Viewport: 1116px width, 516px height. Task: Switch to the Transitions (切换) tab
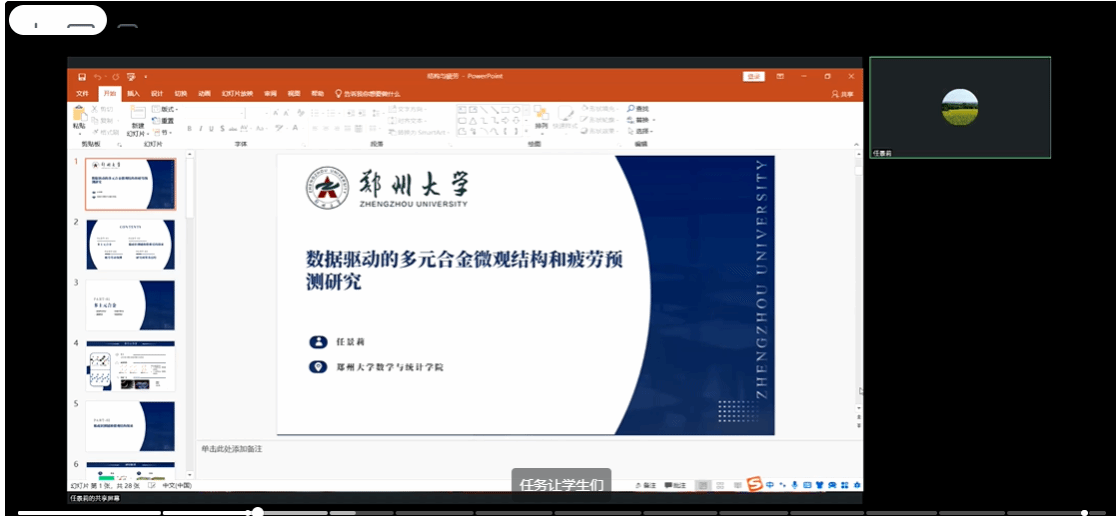pos(181,93)
